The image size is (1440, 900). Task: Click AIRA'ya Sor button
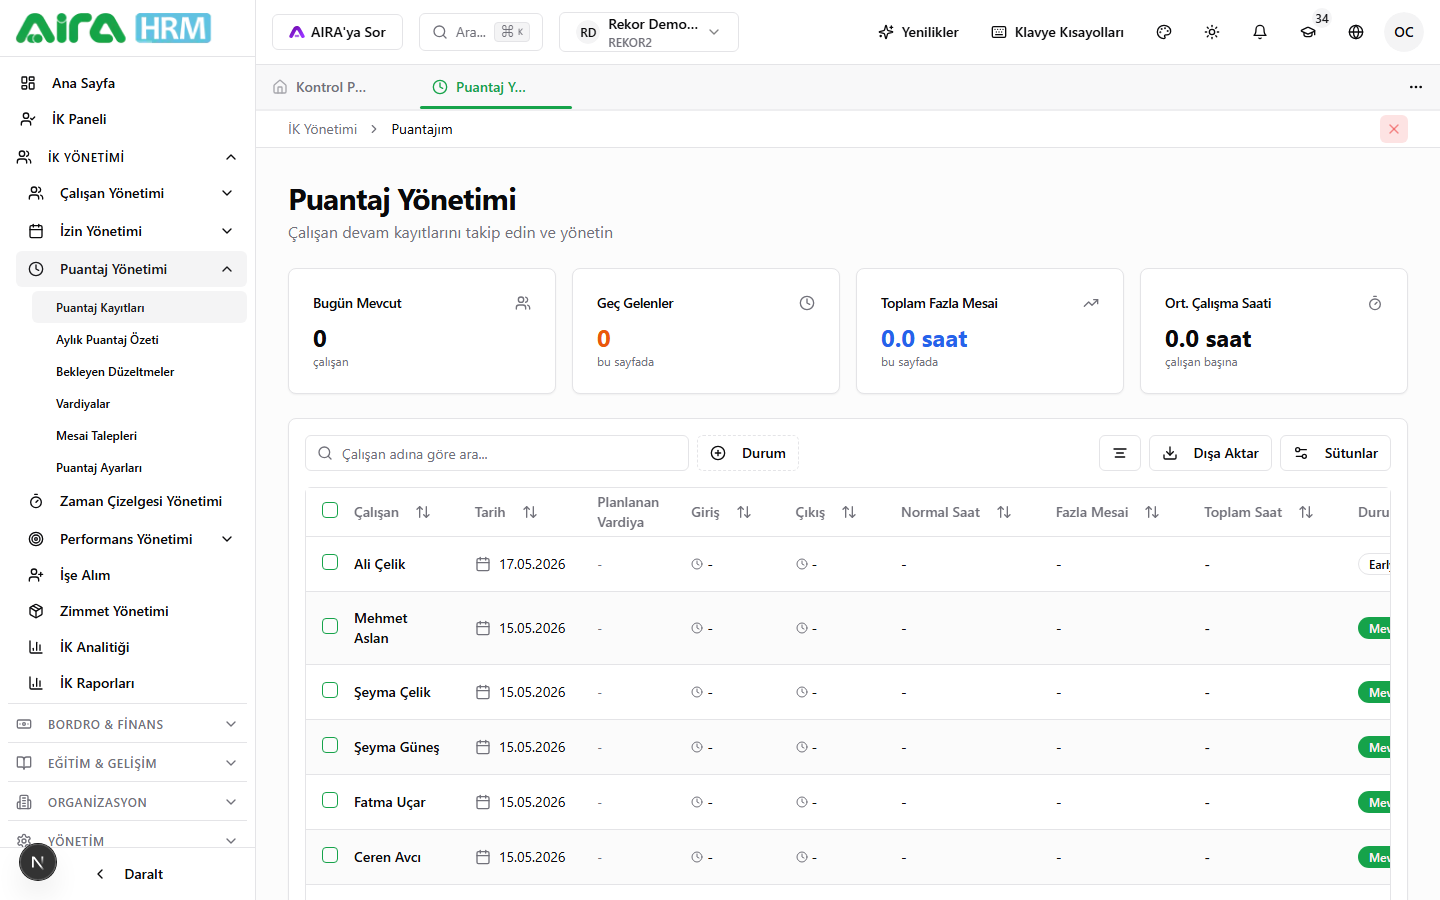(x=337, y=32)
